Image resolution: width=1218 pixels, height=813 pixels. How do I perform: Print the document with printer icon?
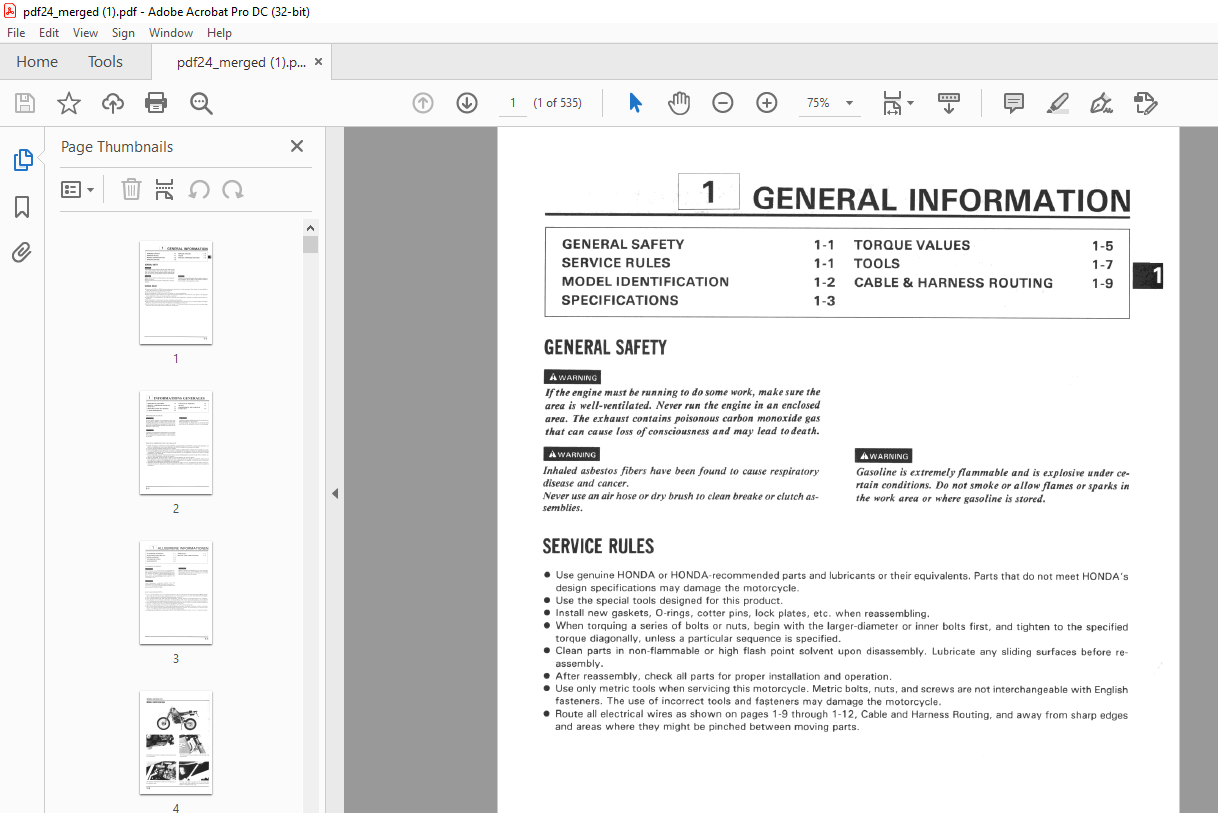156,103
